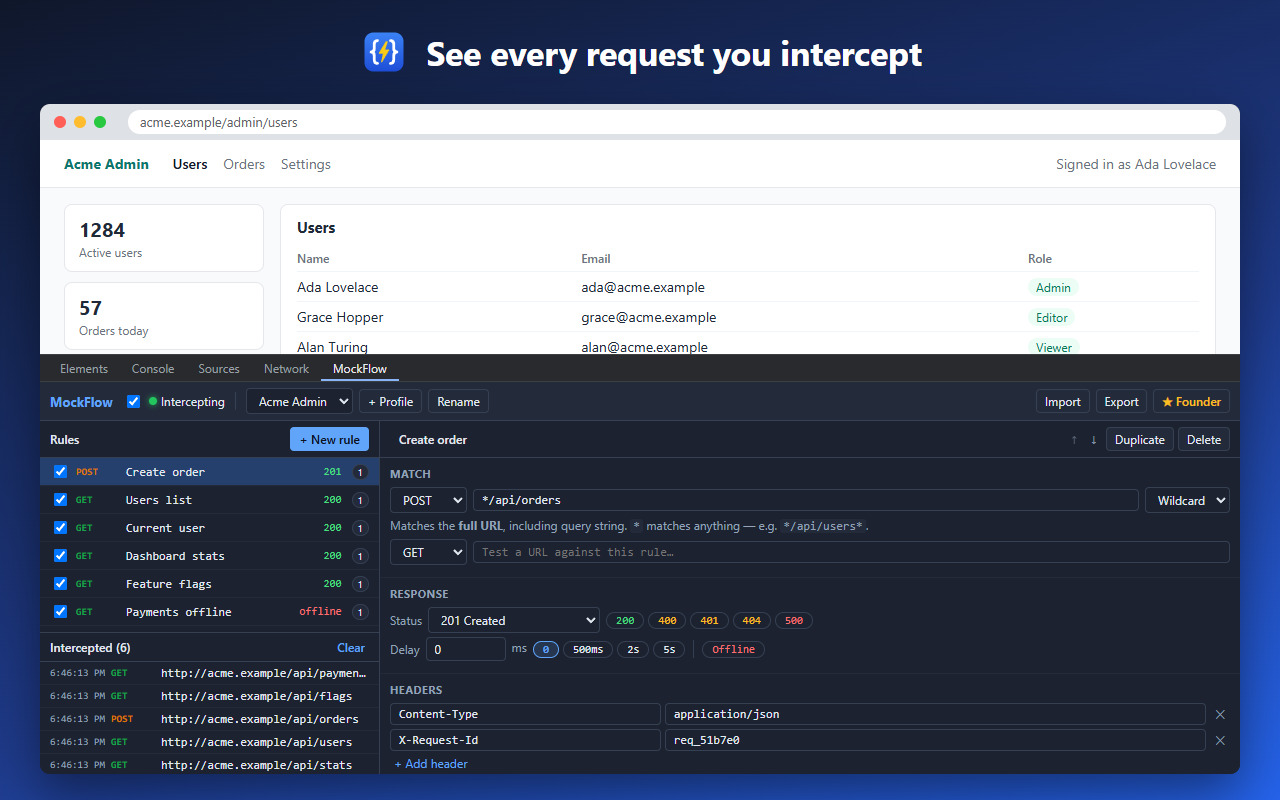This screenshot has height=800, width=1280.
Task: Disable the Users list rule checkbox
Action: pyautogui.click(x=60, y=500)
